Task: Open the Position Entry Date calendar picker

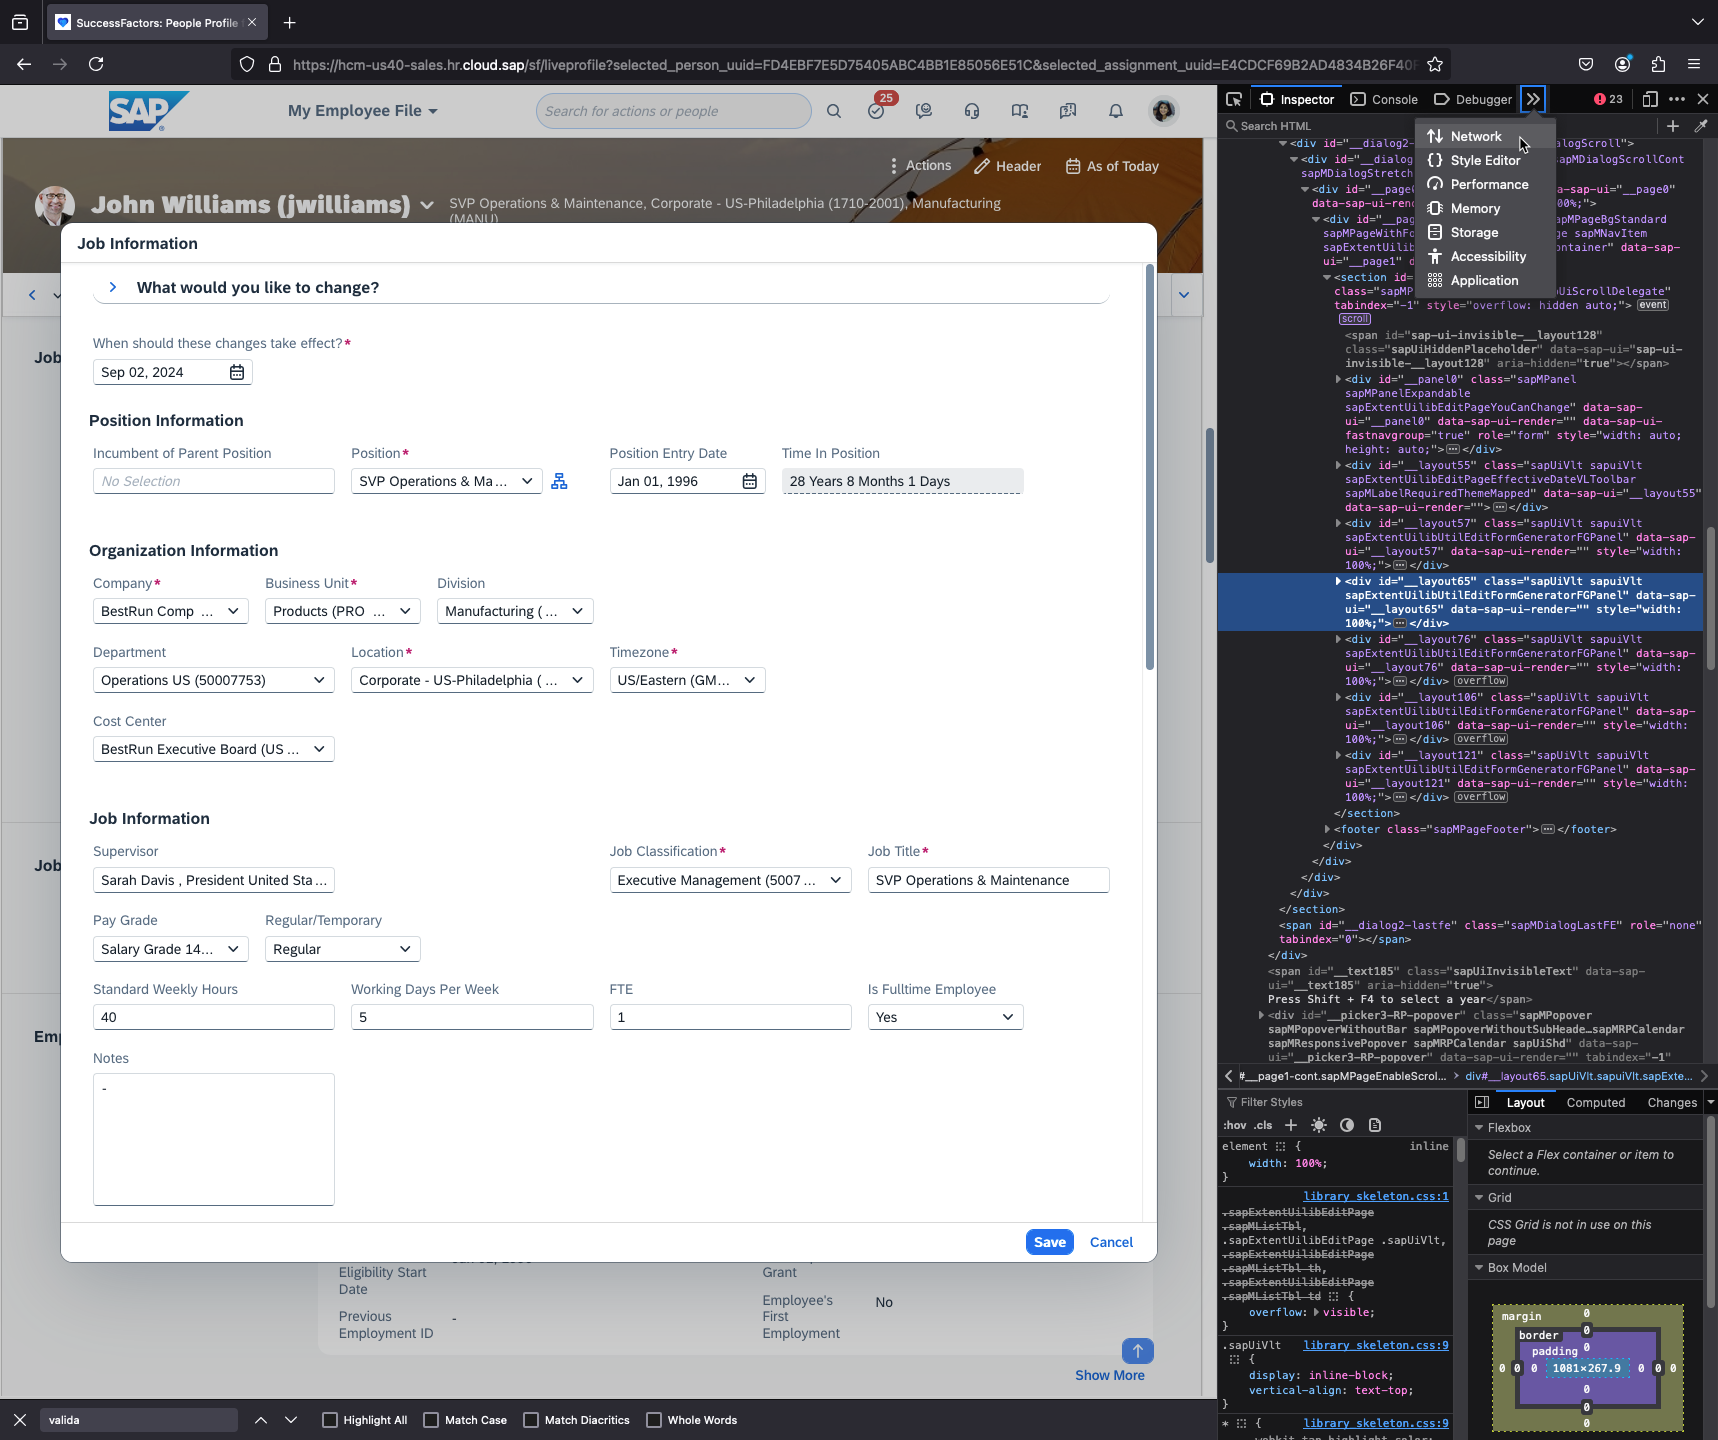Action: point(750,481)
